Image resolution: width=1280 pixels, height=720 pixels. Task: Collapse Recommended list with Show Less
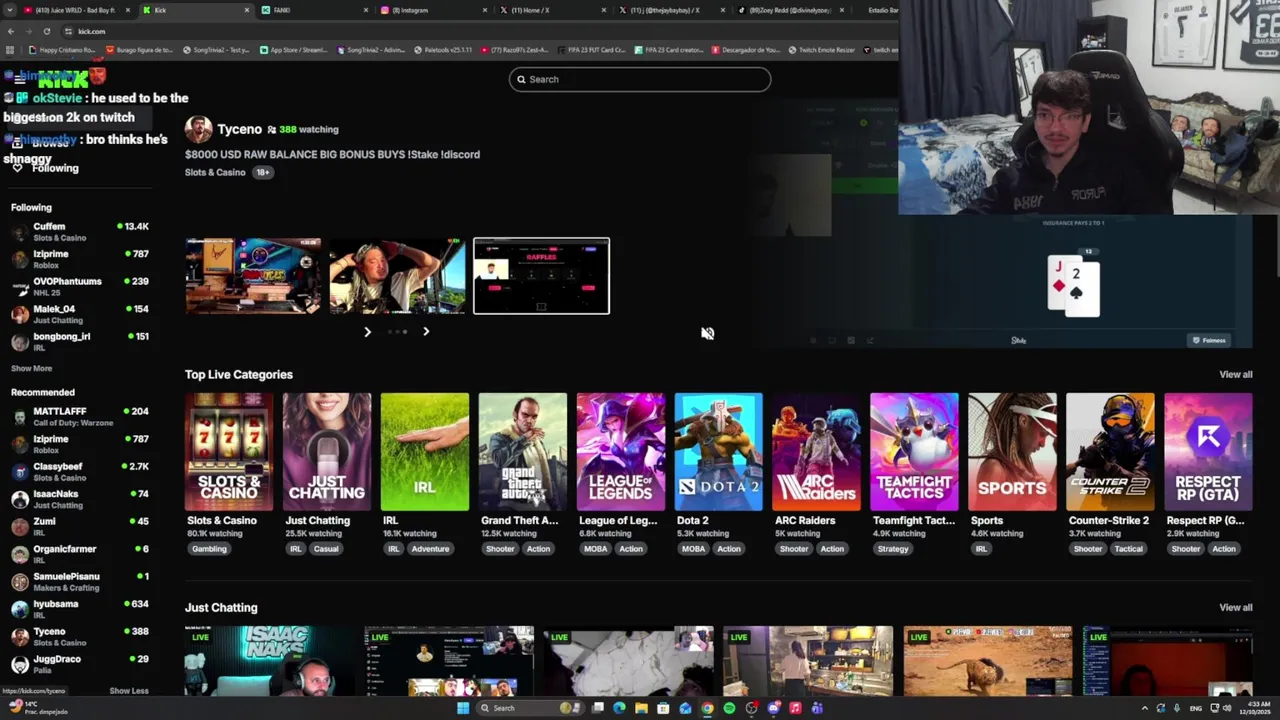pos(128,690)
